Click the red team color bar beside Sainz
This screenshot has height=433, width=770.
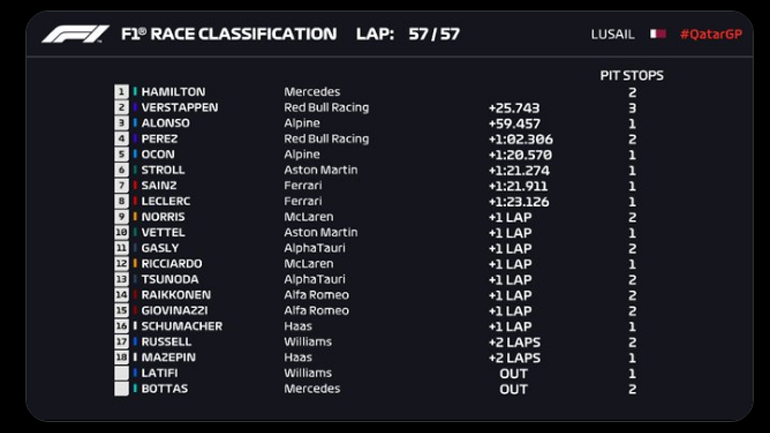pos(135,185)
